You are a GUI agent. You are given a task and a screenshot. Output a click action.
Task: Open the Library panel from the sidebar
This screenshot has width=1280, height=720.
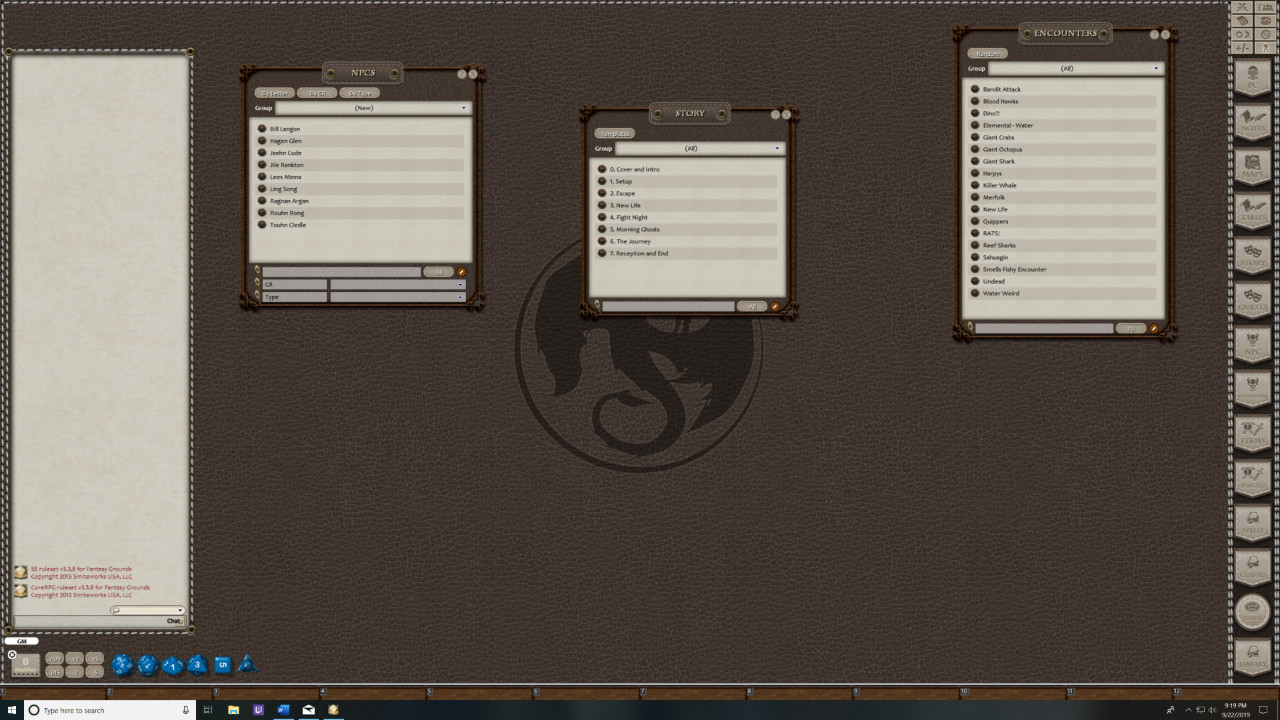[1253, 658]
